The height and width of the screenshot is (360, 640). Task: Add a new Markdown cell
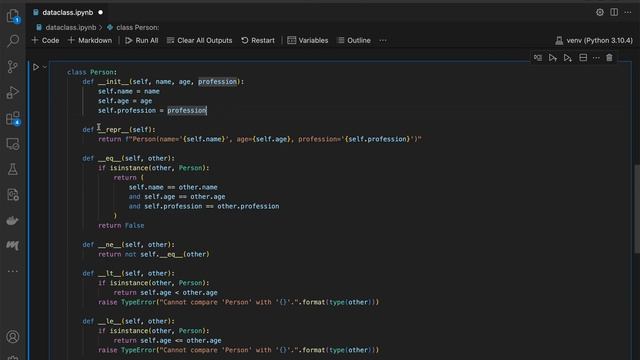click(90, 40)
